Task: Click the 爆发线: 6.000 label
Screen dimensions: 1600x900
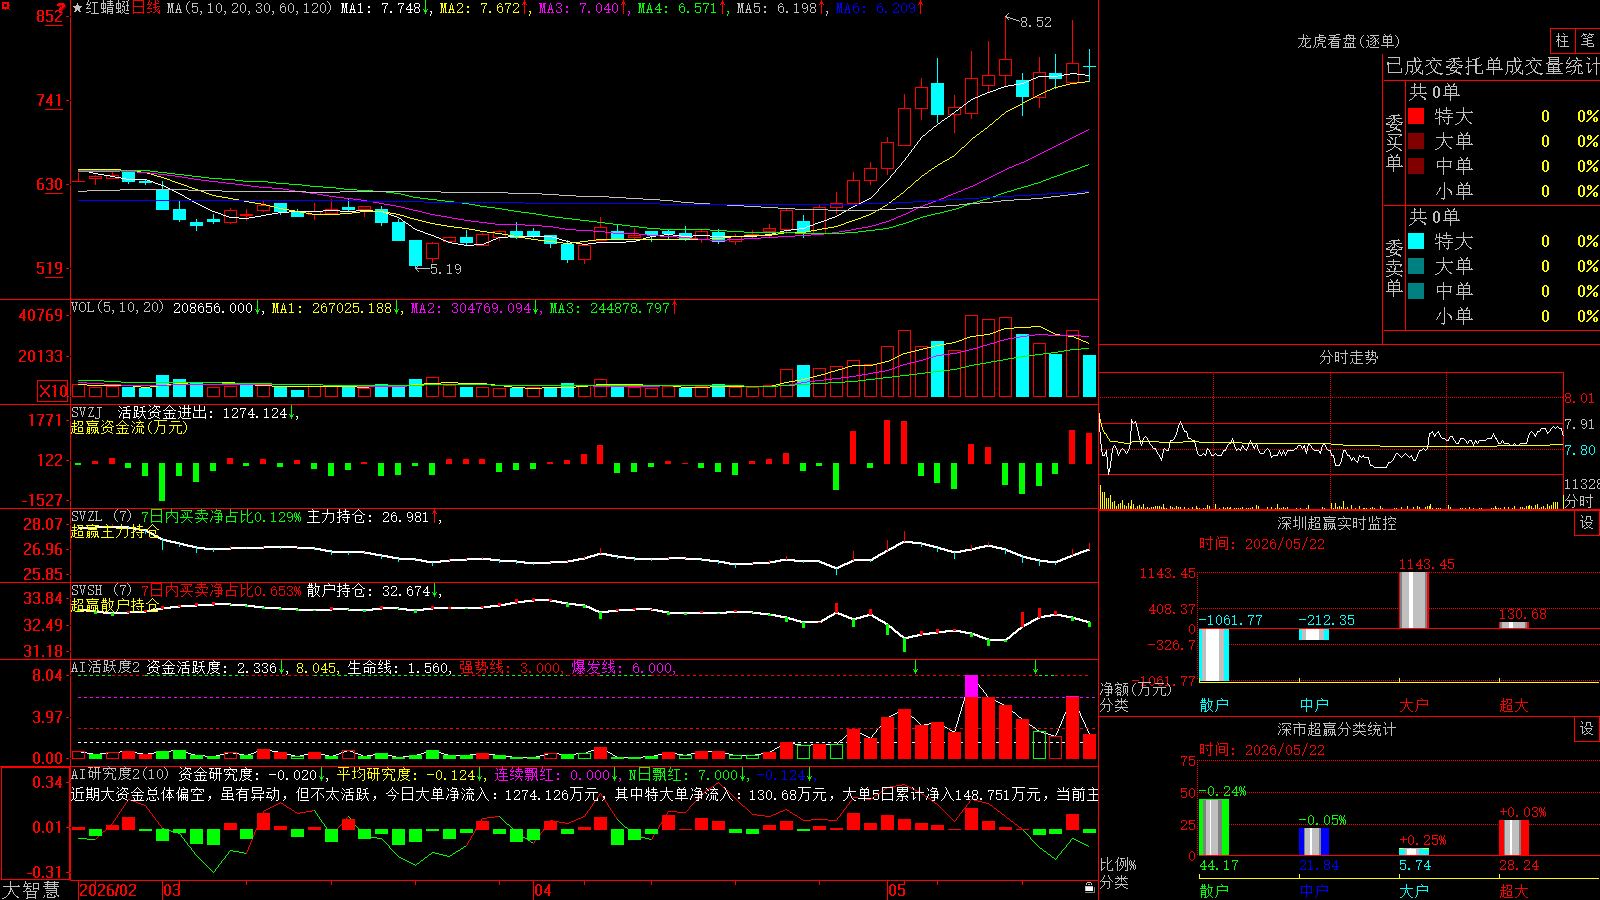Action: [622, 668]
